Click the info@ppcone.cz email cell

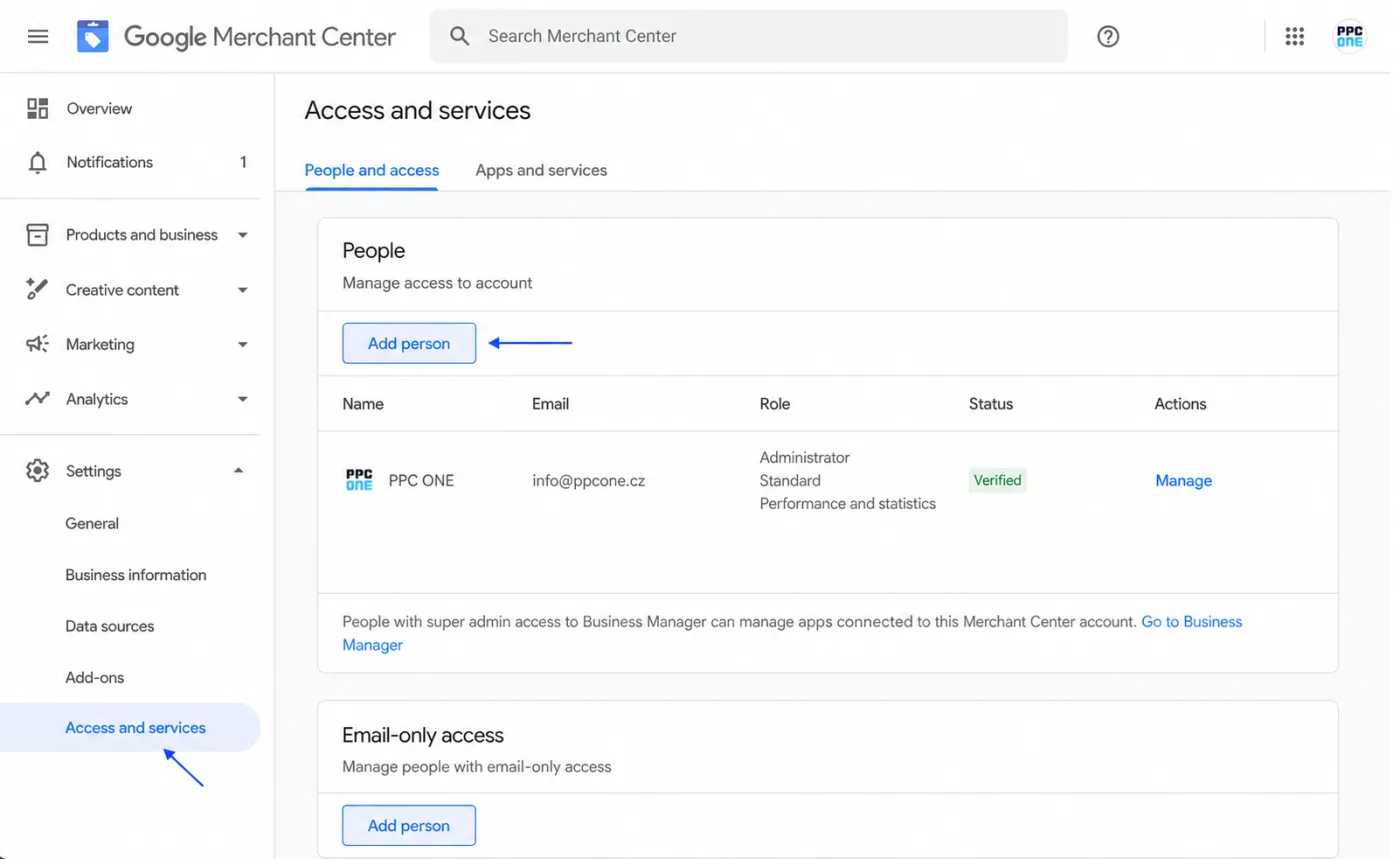[588, 480]
